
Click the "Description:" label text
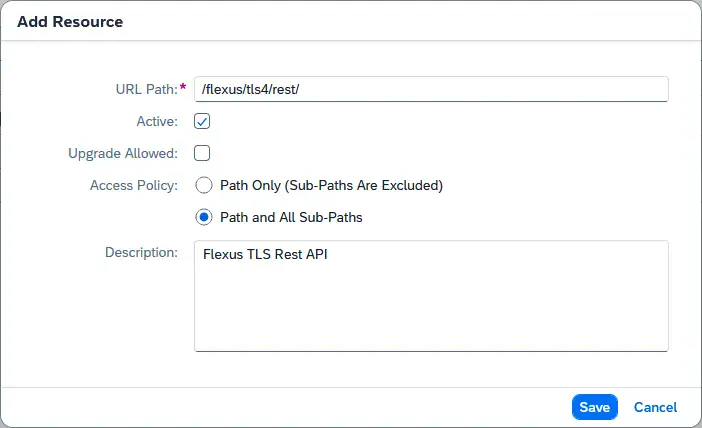[x=141, y=252]
